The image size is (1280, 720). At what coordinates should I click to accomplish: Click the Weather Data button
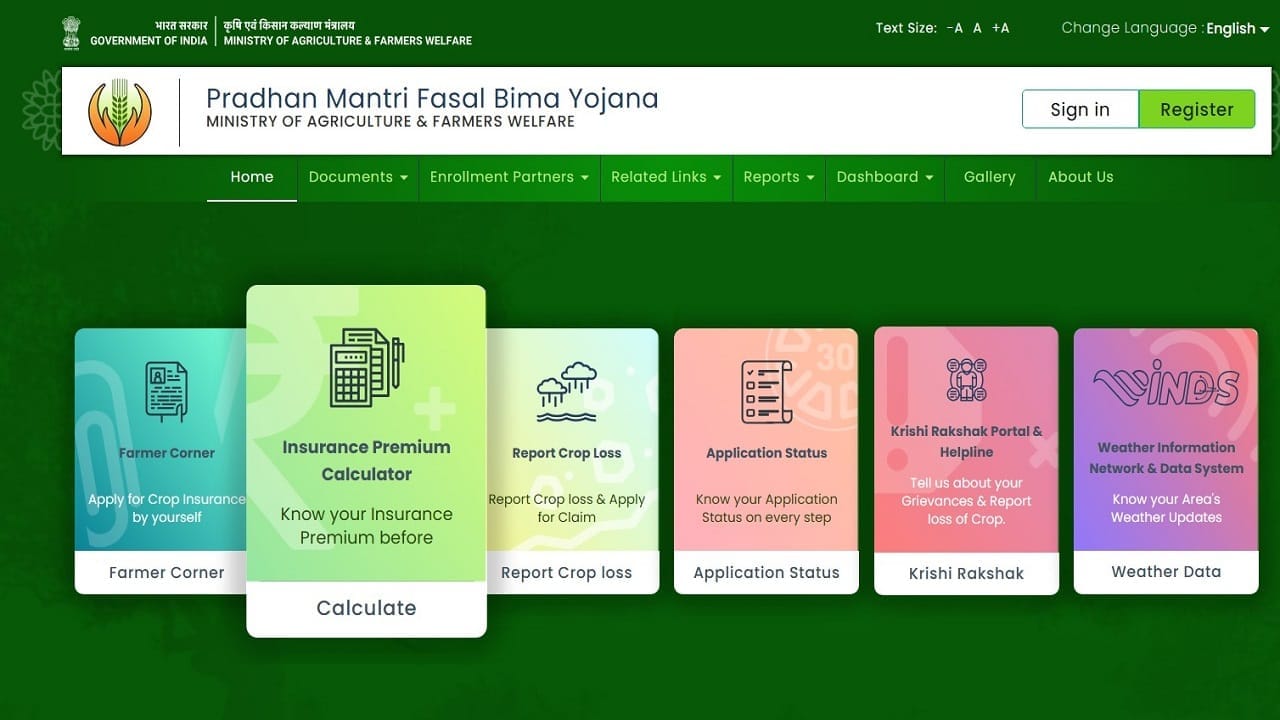point(1166,572)
